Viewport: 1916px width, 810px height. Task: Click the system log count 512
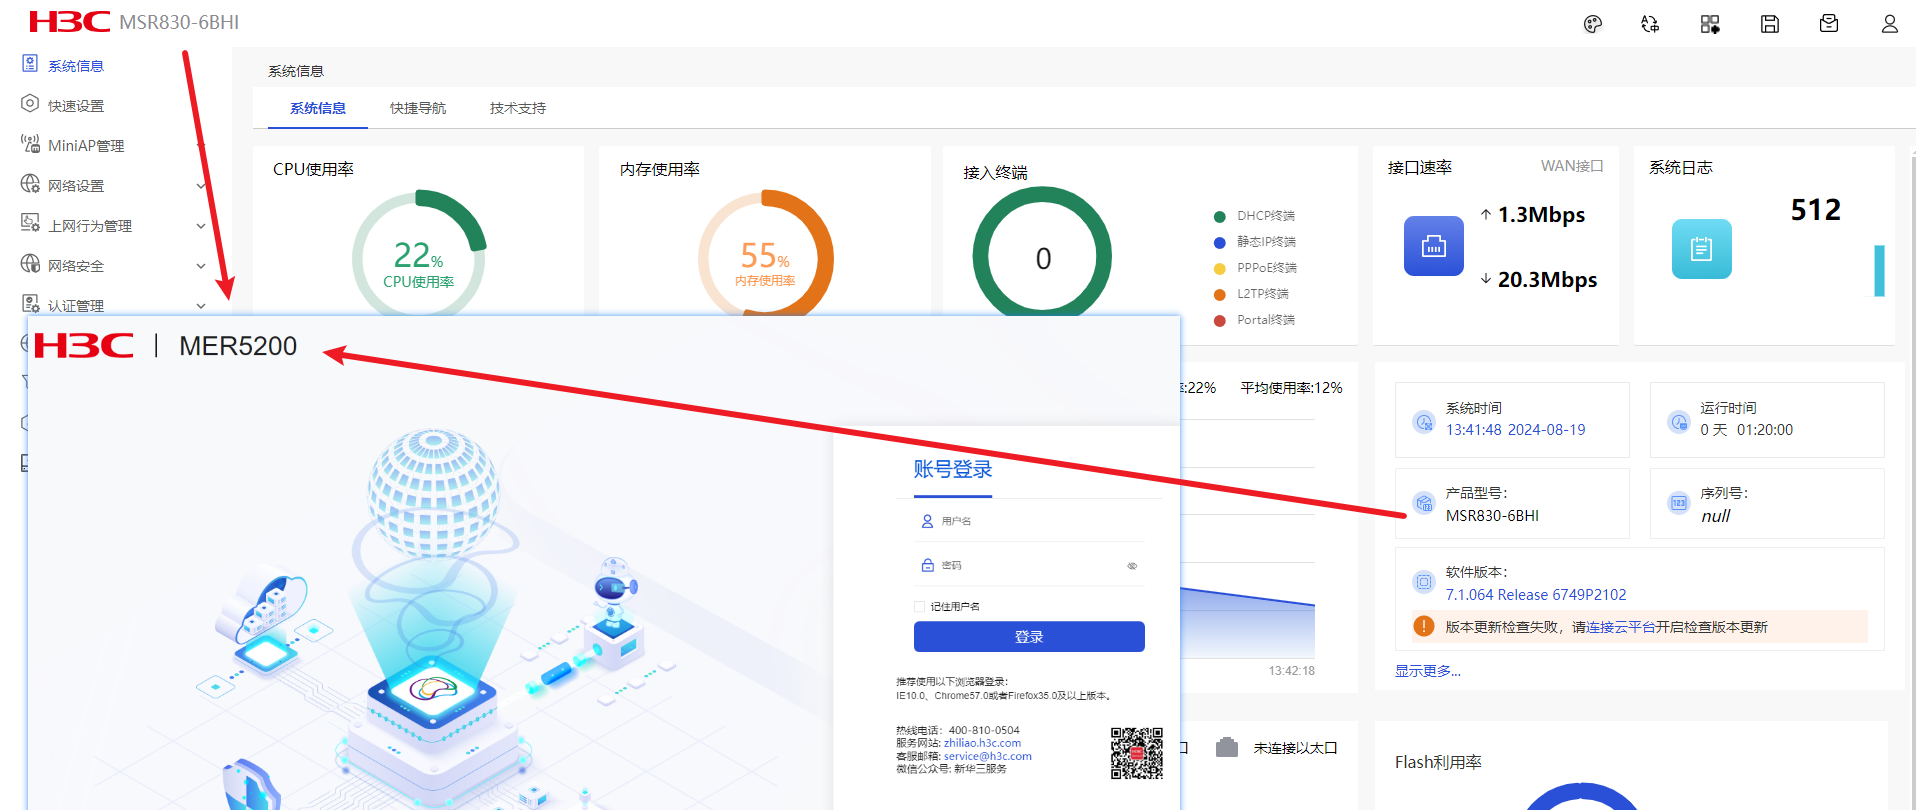point(1815,210)
